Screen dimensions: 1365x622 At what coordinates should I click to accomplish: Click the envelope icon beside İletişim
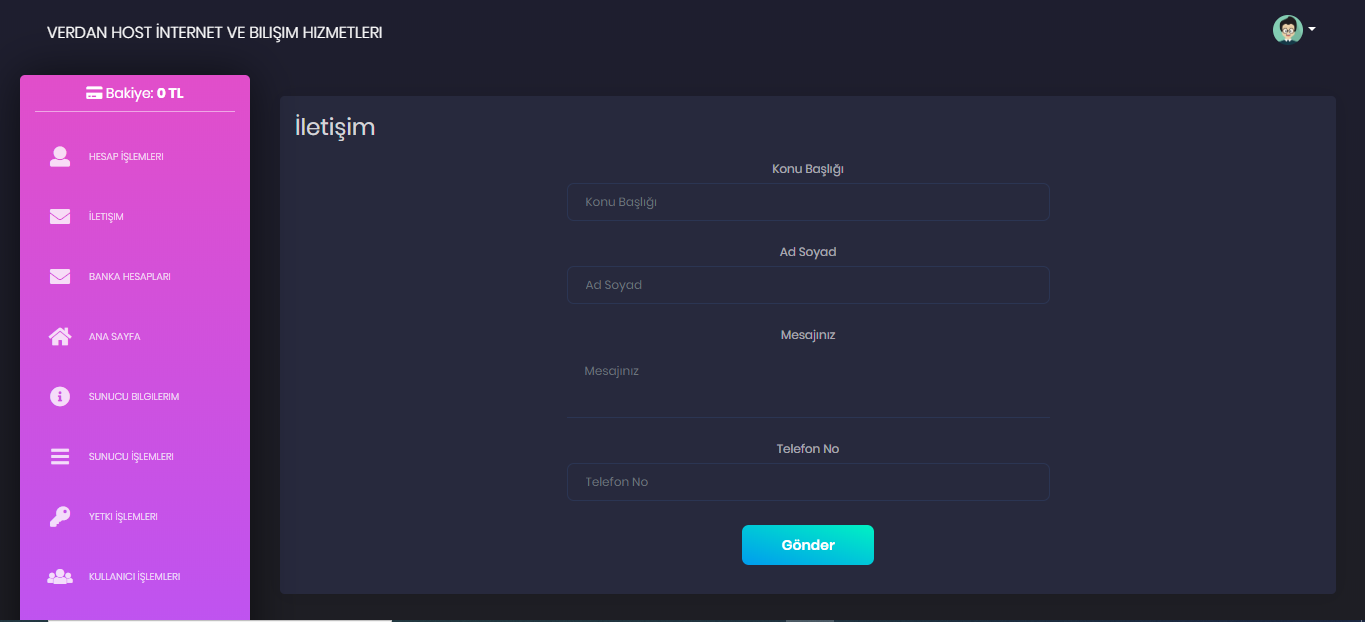60,217
